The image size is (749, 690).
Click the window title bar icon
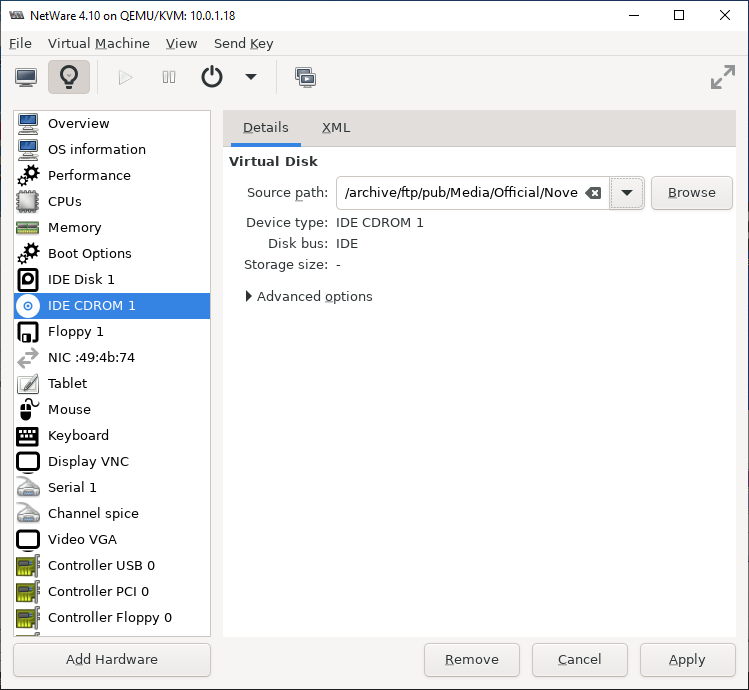[x=17, y=16]
